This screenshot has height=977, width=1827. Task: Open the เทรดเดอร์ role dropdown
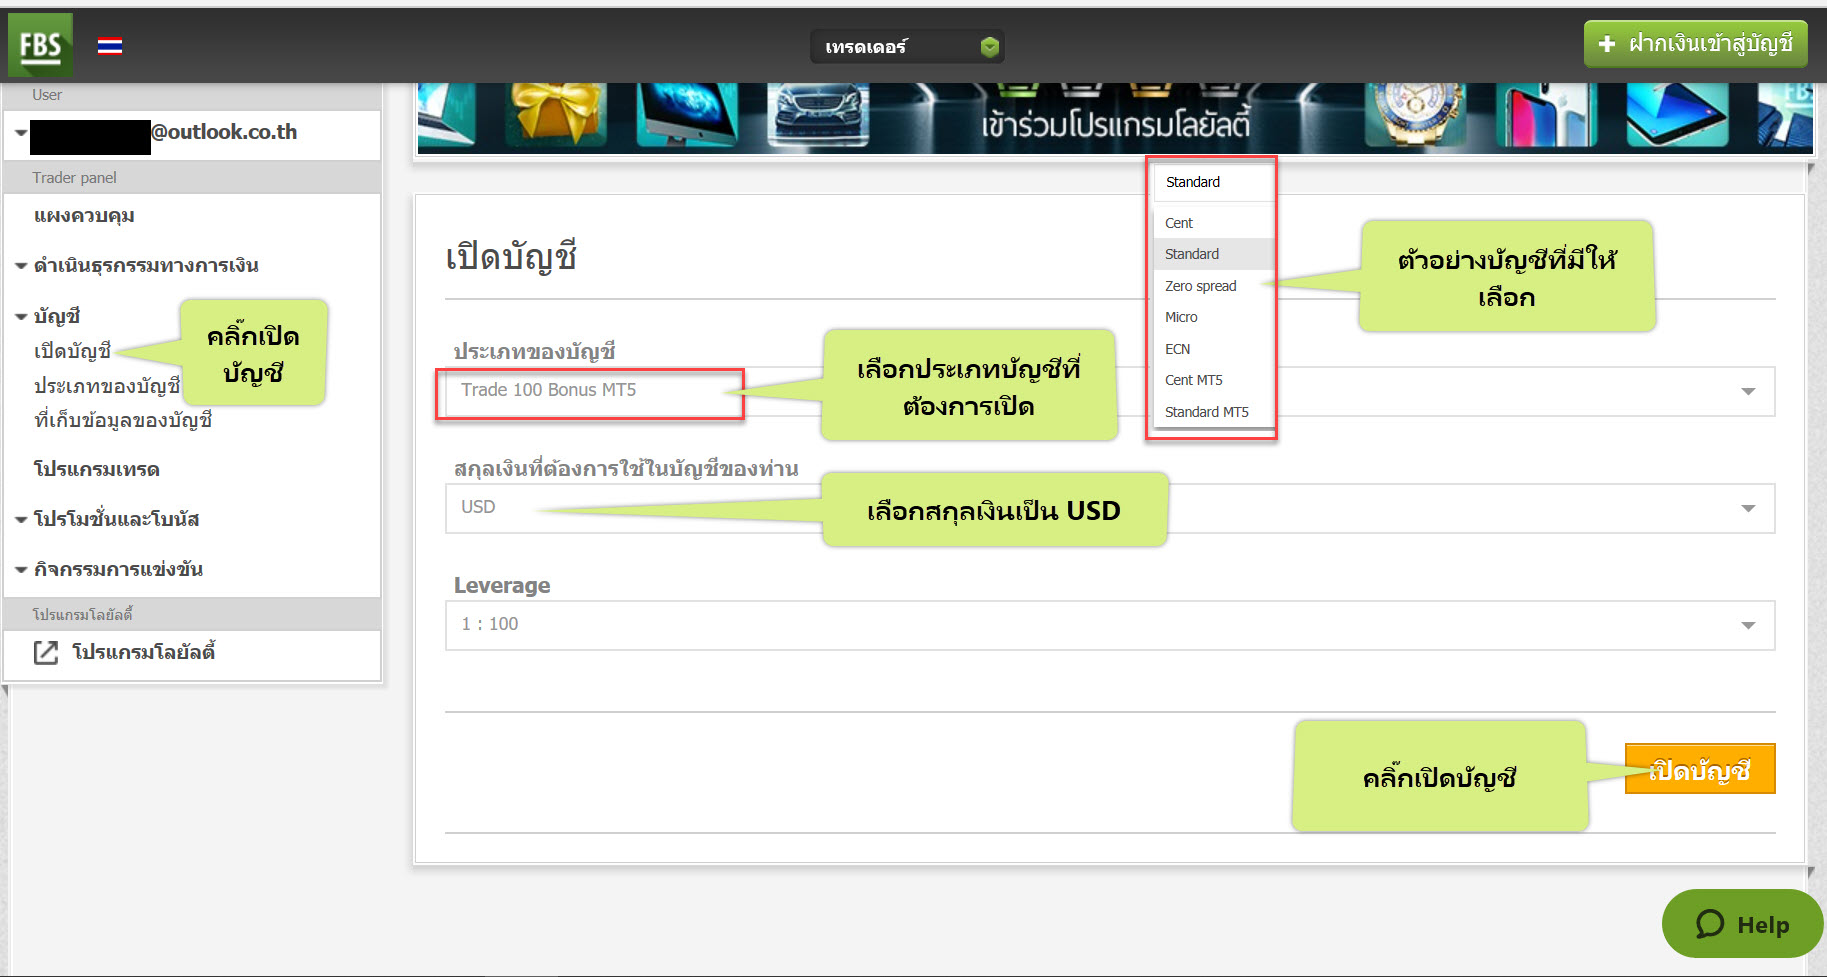[x=907, y=47]
